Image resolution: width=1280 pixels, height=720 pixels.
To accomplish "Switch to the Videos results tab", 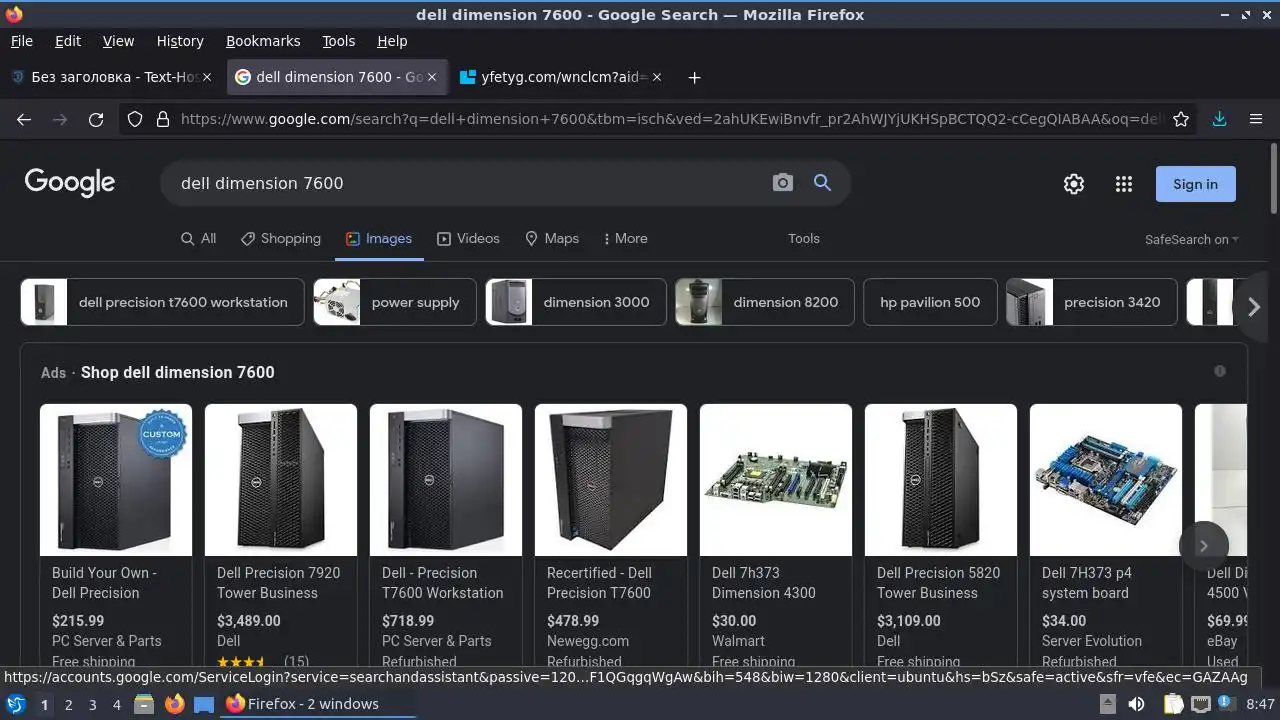I will click(x=468, y=238).
